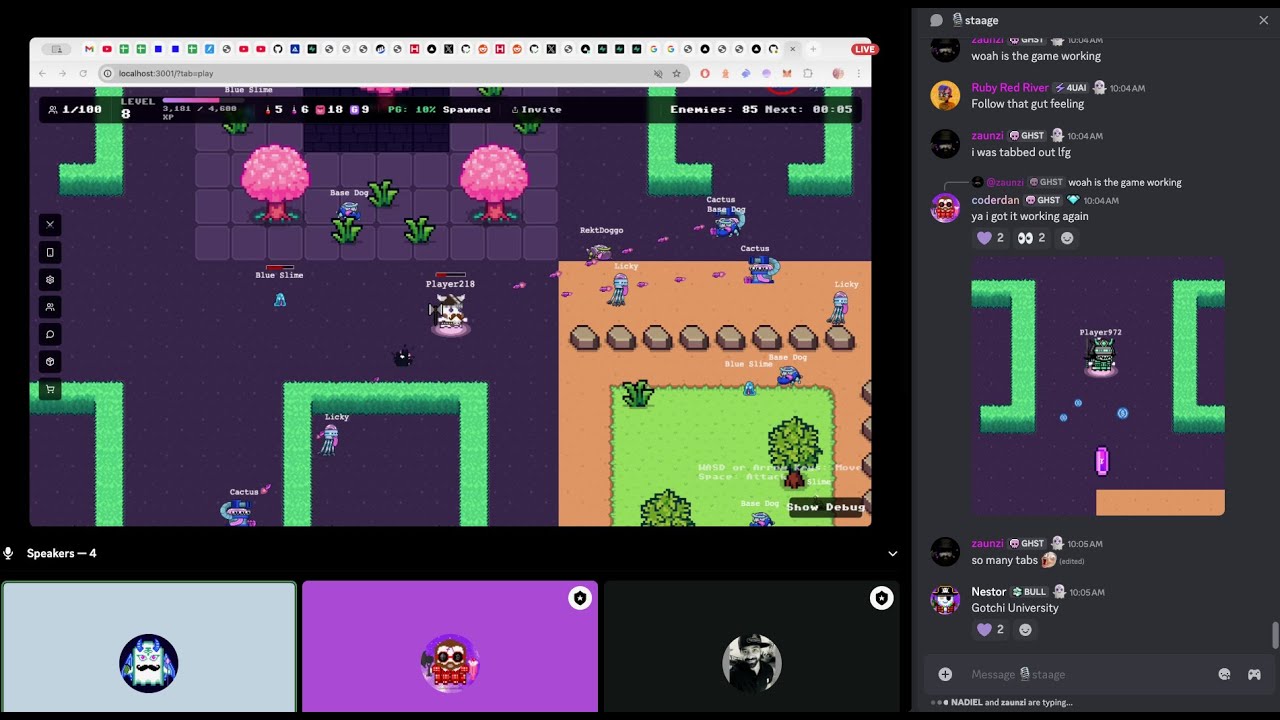This screenshot has height=720, width=1280.
Task: Switch to the first GitHub browser tab
Action: pyautogui.click(x=278, y=49)
